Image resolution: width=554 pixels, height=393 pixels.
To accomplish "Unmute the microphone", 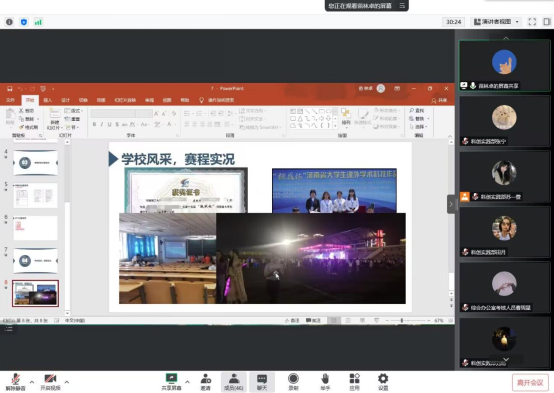I will 15,382.
